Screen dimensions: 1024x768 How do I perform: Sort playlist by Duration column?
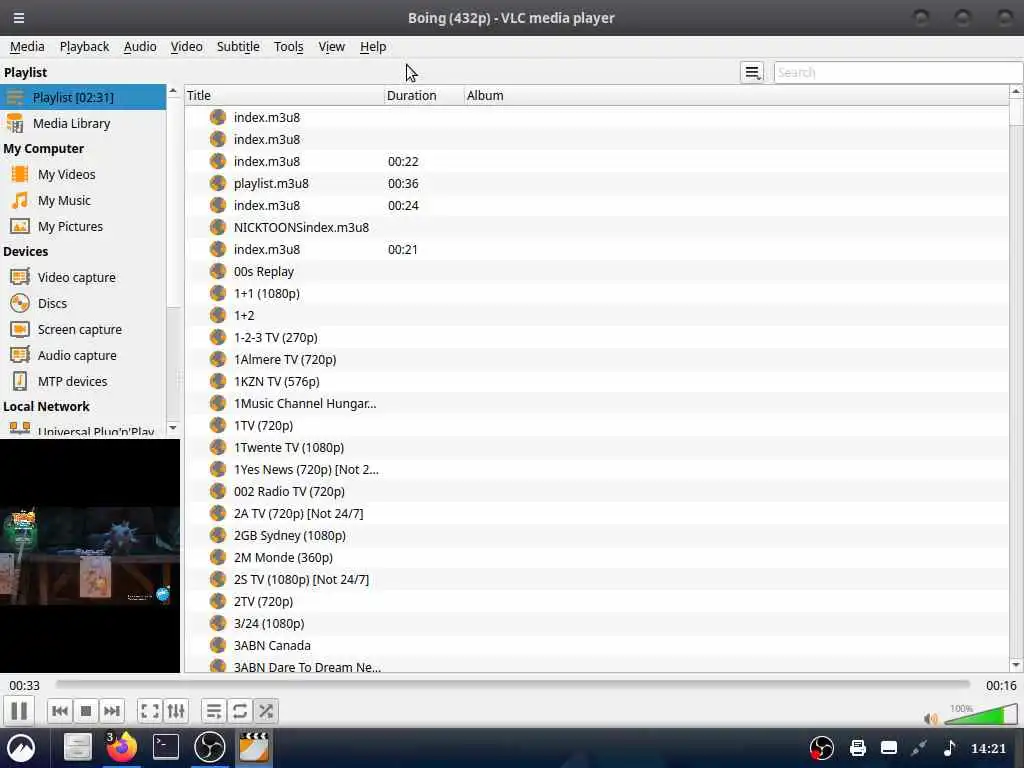pos(424,95)
